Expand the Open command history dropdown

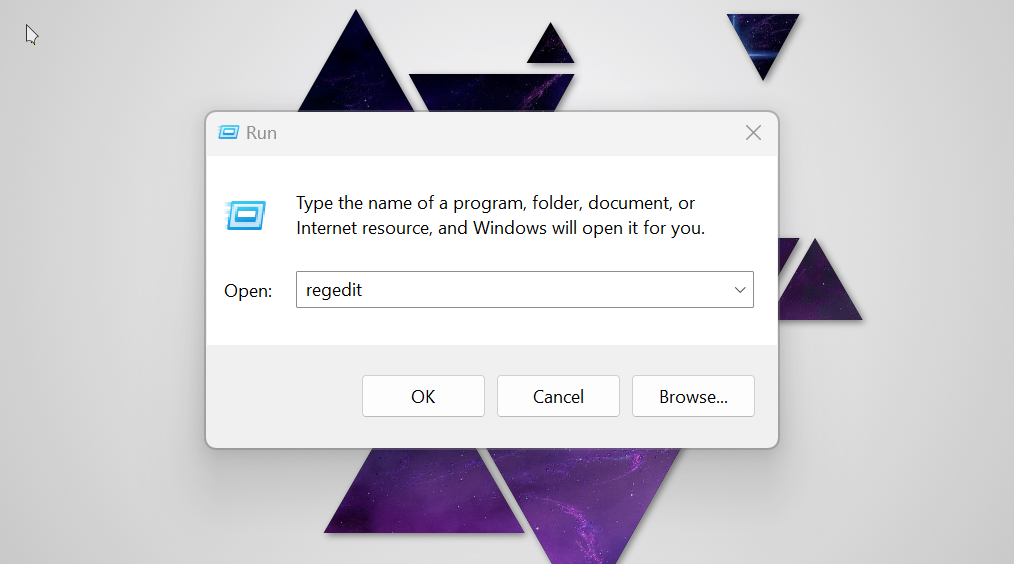pos(740,290)
